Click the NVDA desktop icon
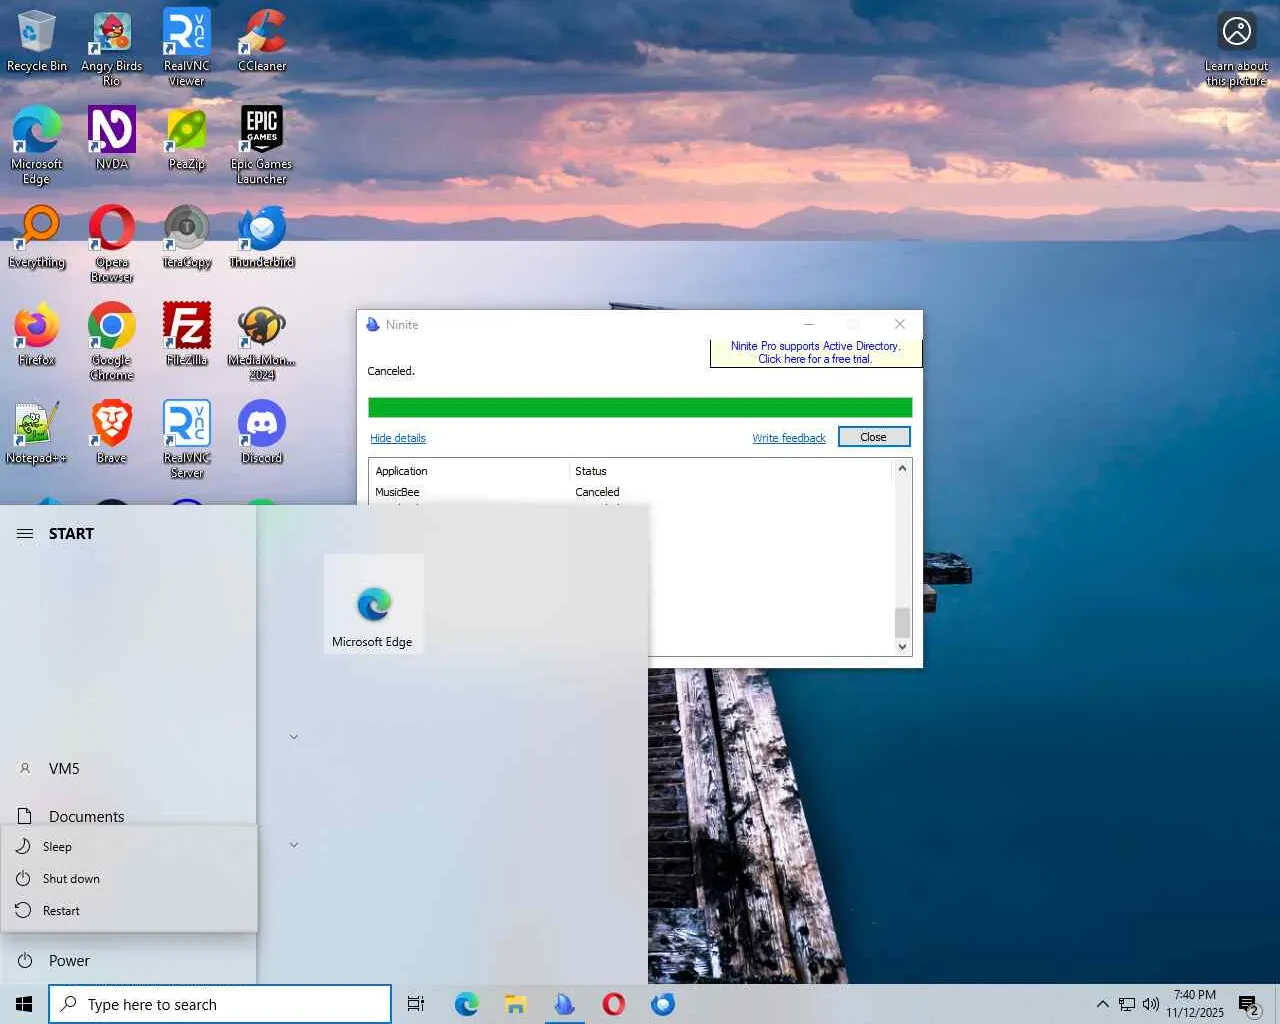The height and width of the screenshot is (1024, 1280). pyautogui.click(x=112, y=139)
